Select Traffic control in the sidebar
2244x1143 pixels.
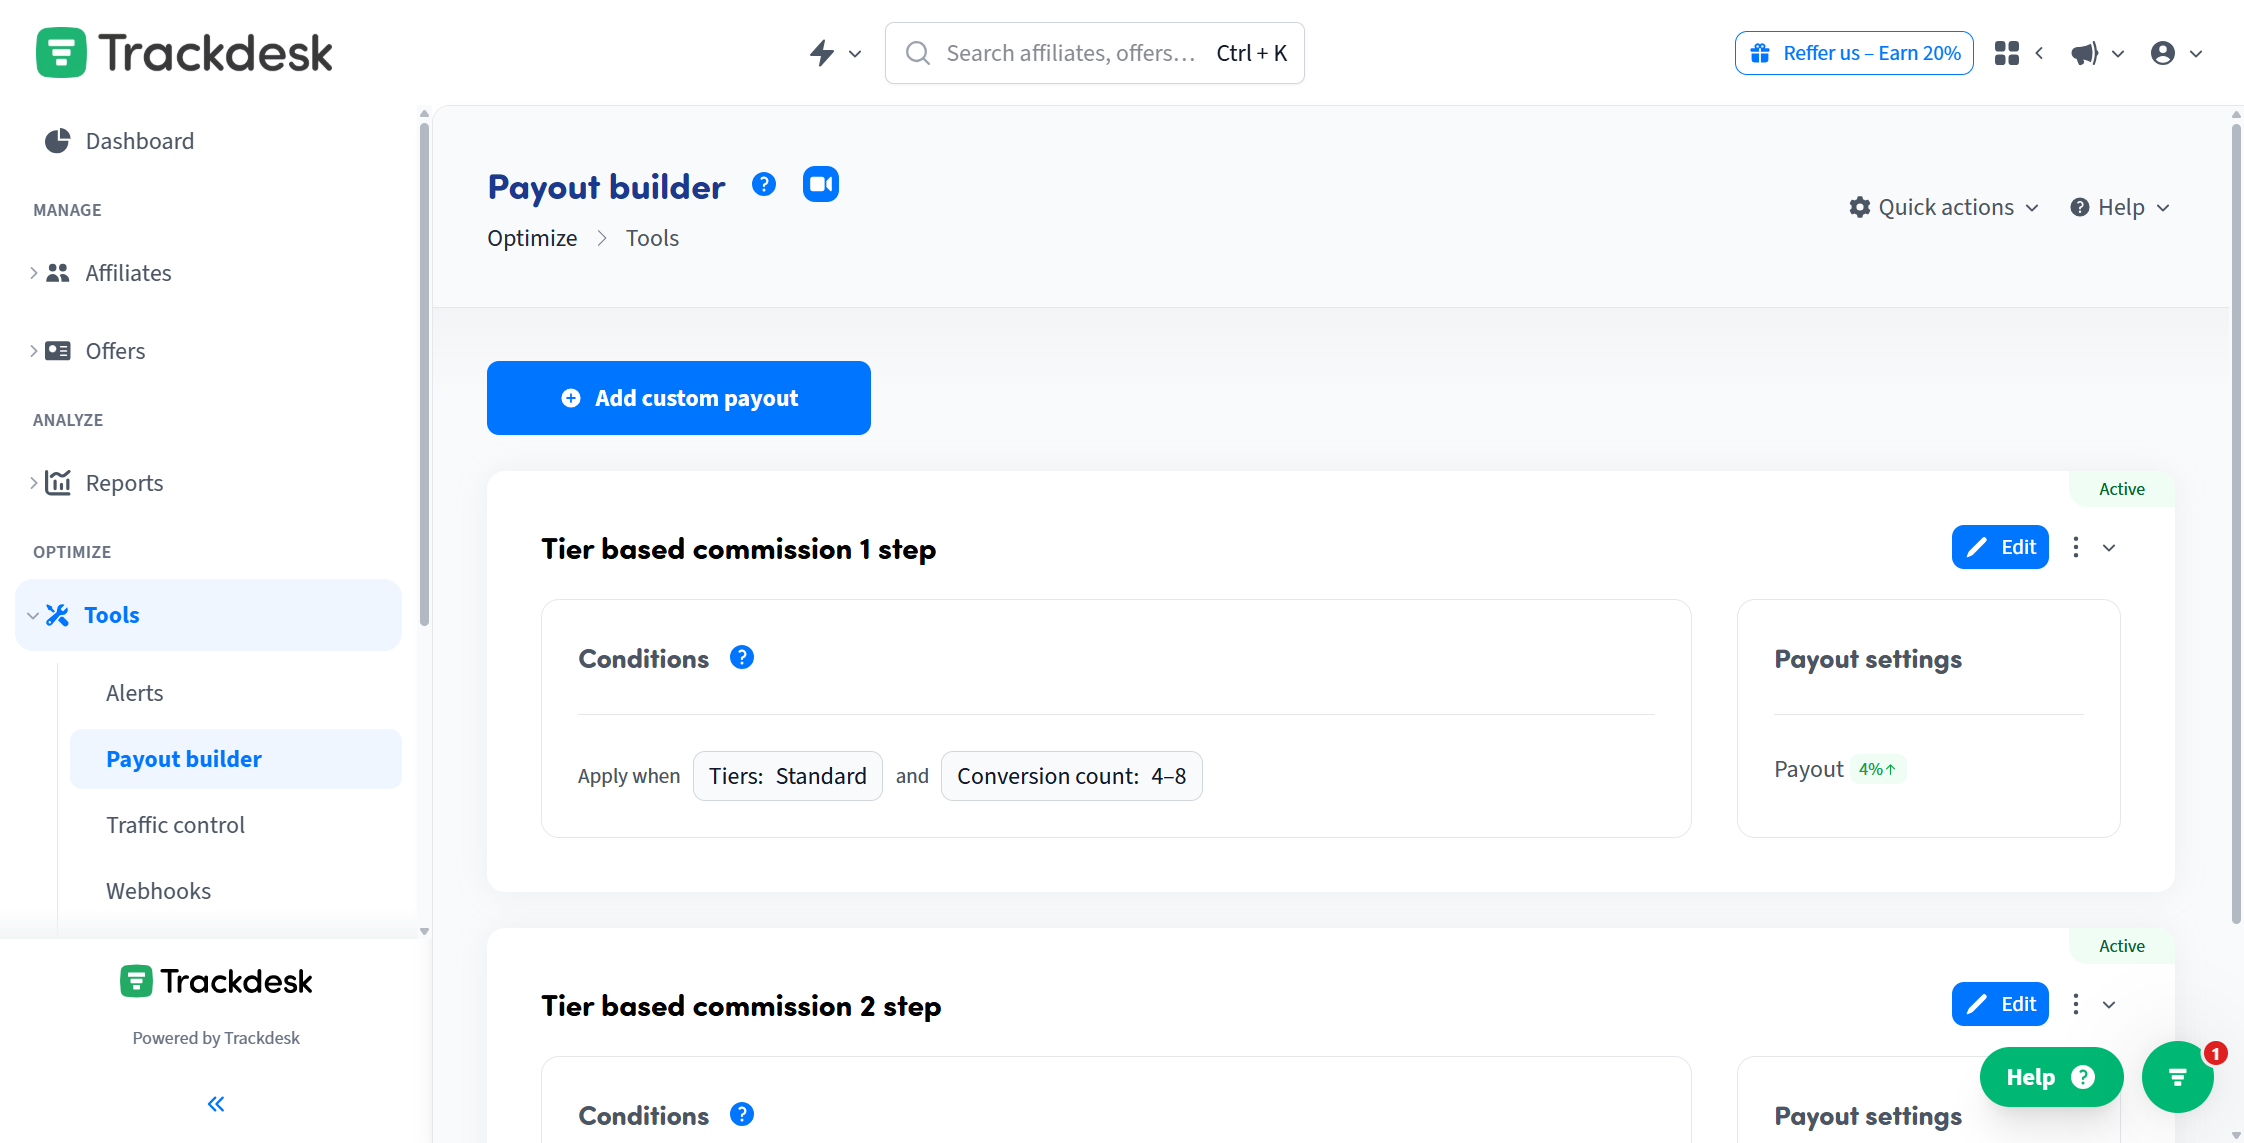[175, 824]
